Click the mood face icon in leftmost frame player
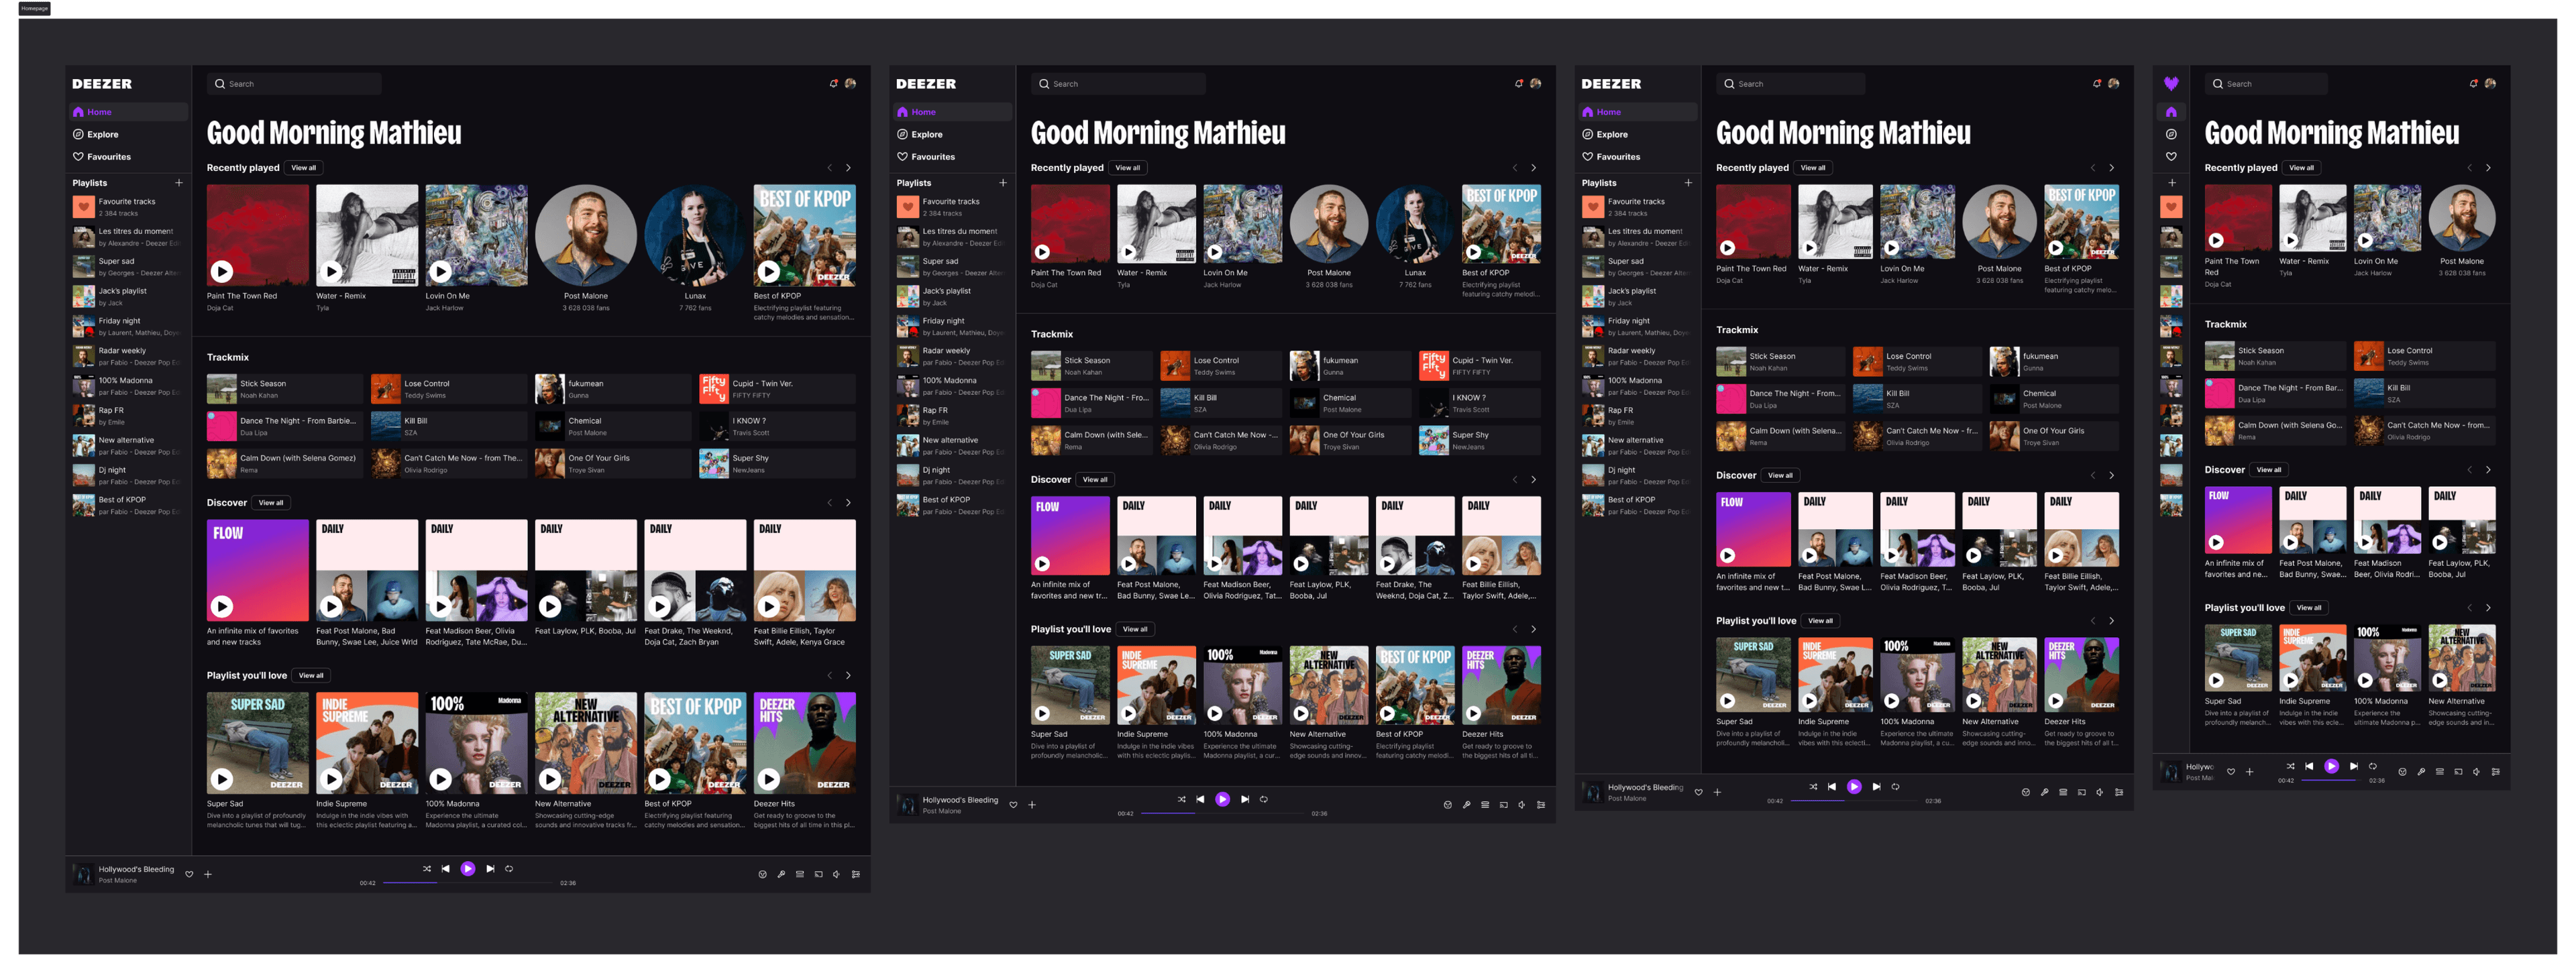2576x973 pixels. click(762, 874)
